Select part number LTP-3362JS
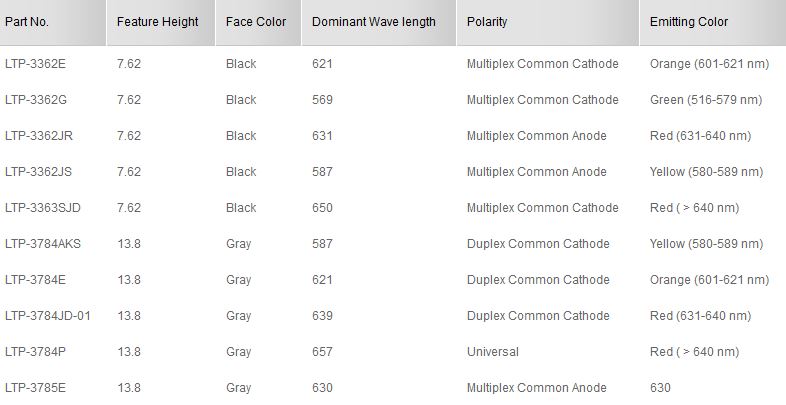The width and height of the screenshot is (786, 405). [39, 172]
